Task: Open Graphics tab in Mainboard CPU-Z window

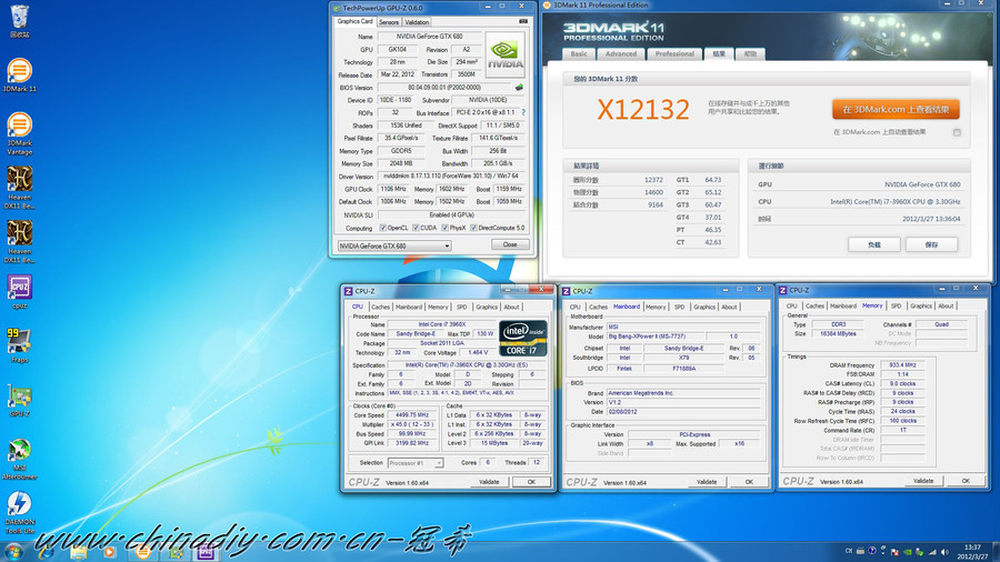Action: point(704,307)
